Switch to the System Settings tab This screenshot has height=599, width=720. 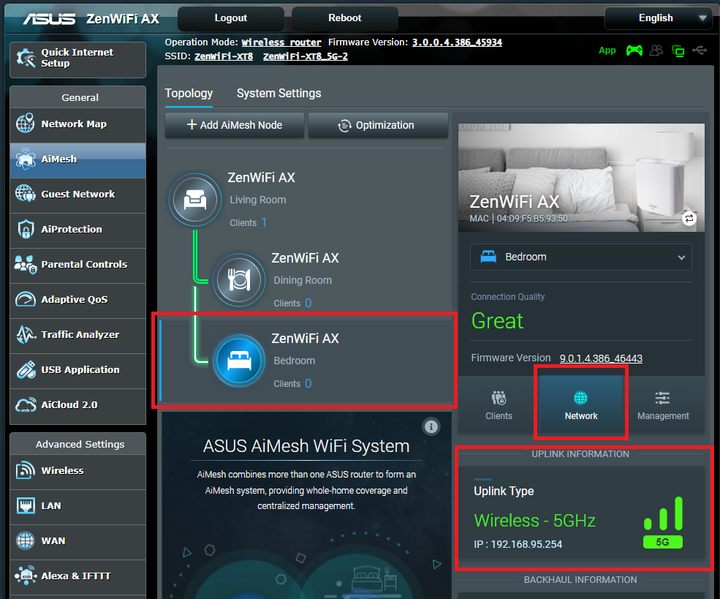(x=279, y=93)
